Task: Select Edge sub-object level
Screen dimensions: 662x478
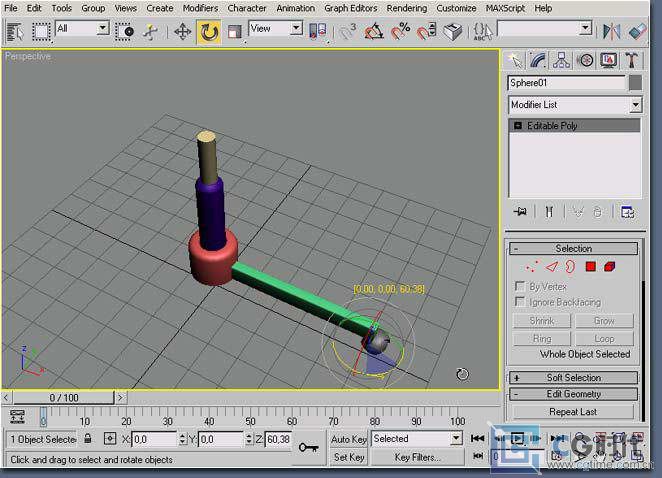Action: [x=551, y=267]
